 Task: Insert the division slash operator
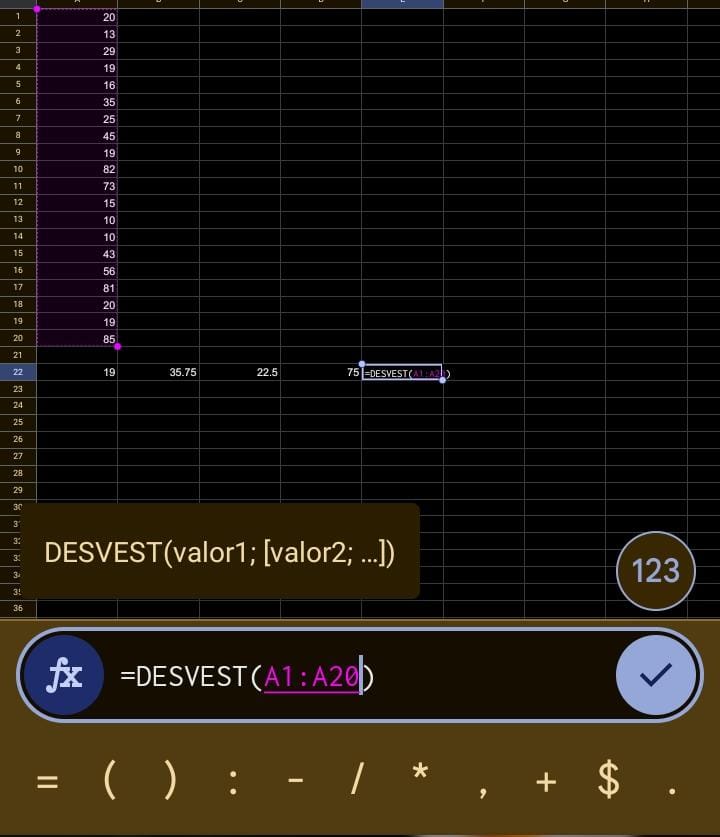click(355, 781)
